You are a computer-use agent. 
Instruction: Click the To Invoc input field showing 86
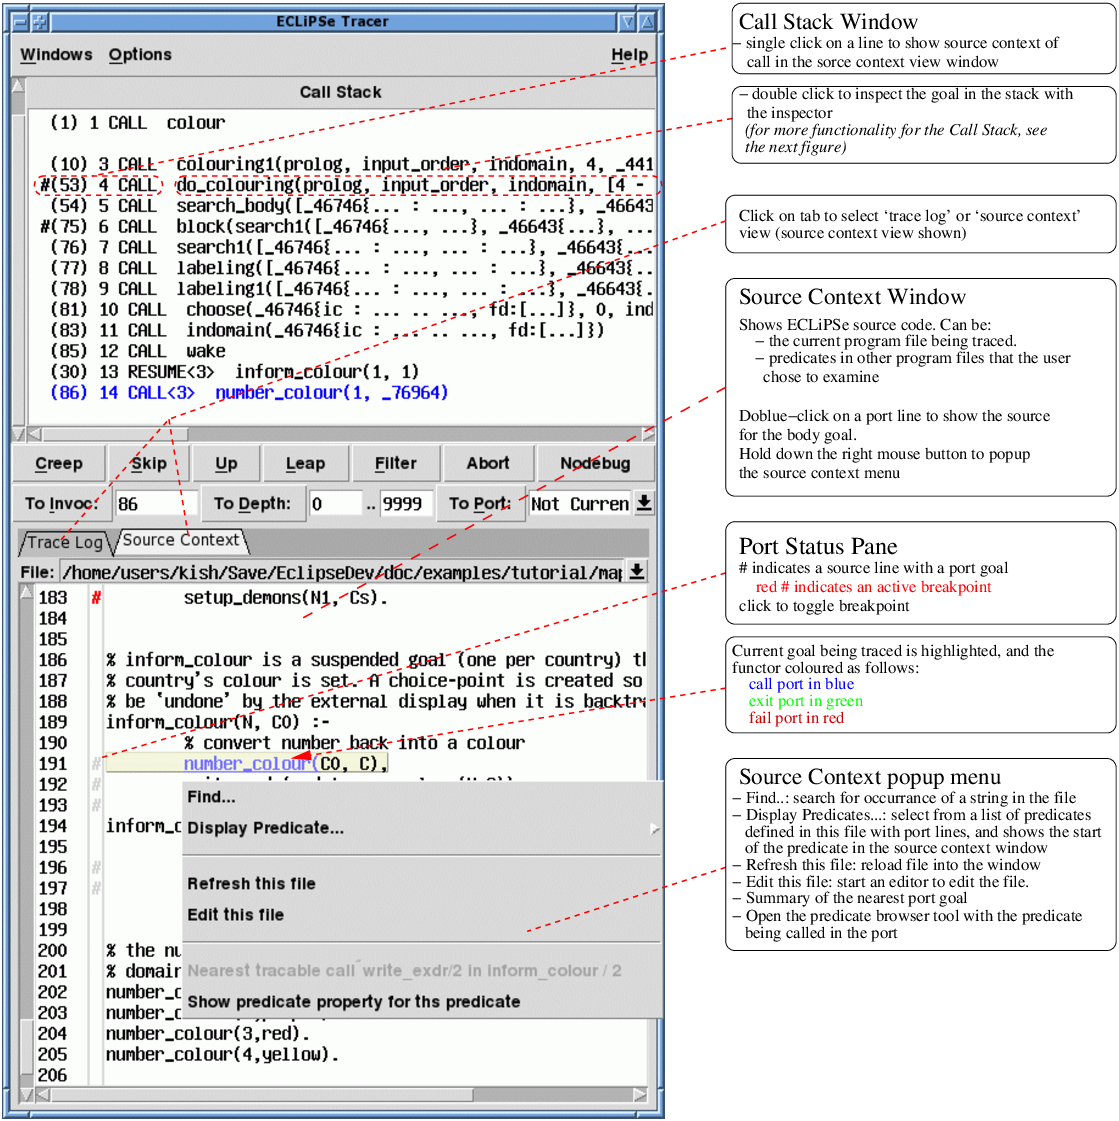tap(155, 504)
